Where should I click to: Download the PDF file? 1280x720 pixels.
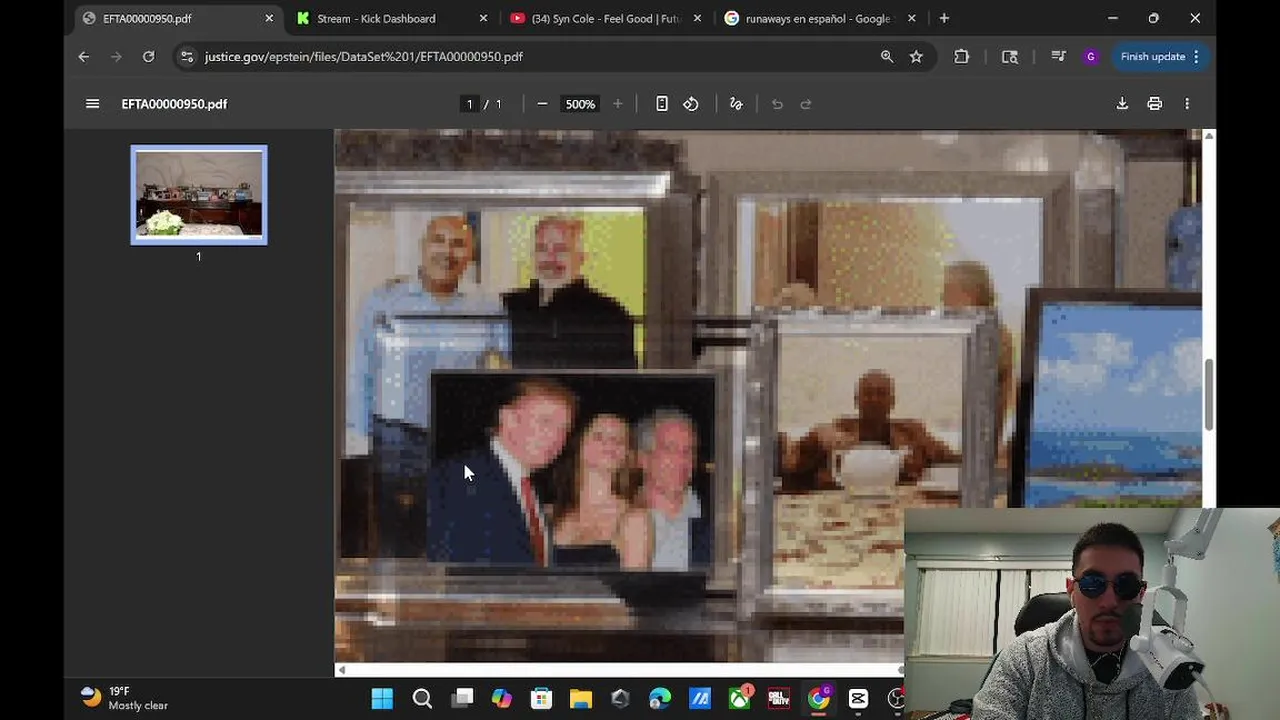pos(1122,104)
